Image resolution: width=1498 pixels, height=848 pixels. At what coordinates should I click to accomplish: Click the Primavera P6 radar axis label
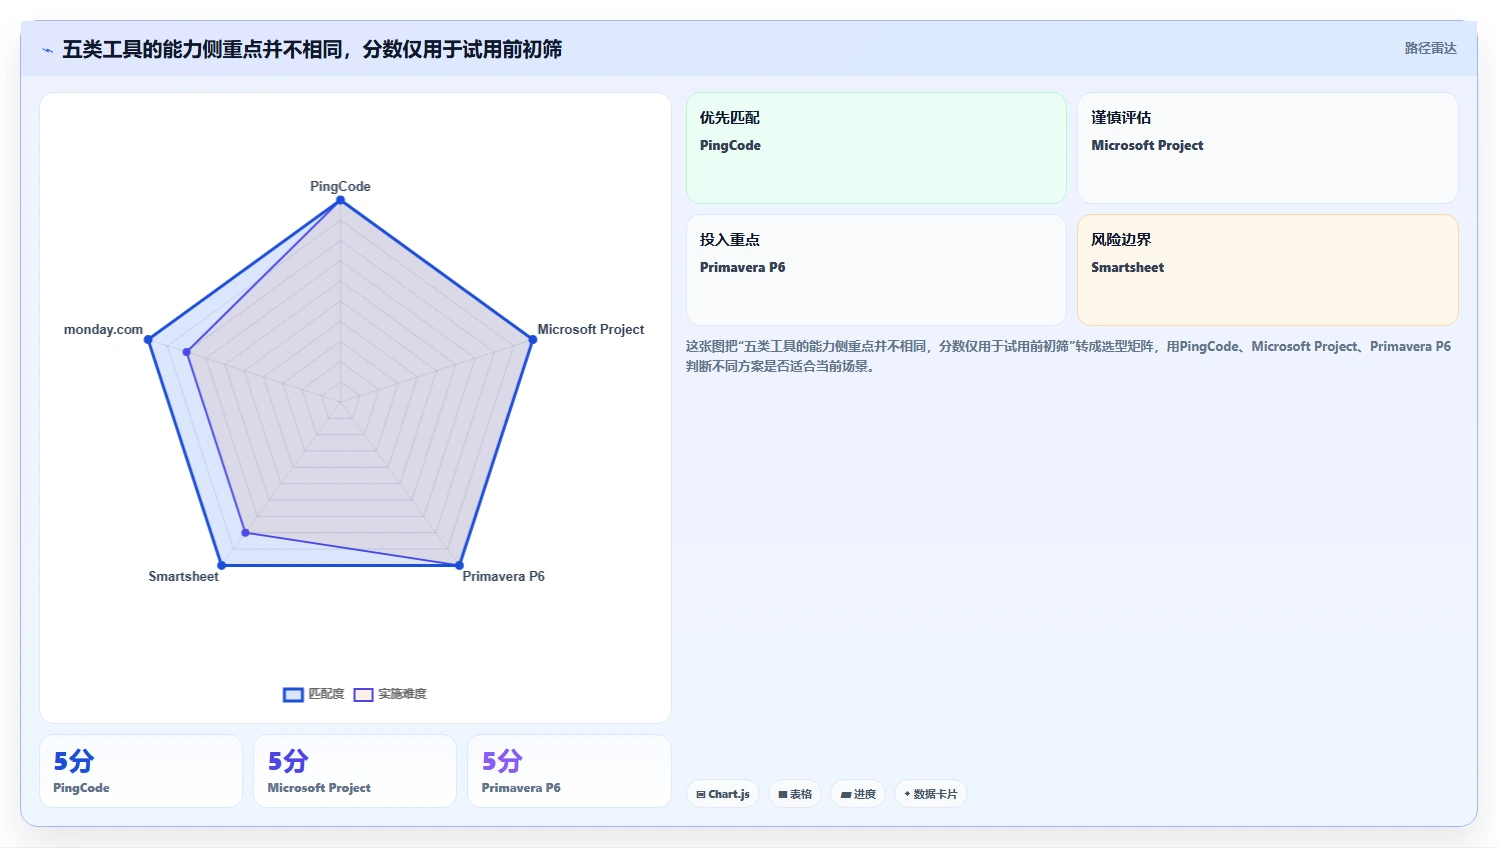(x=503, y=576)
